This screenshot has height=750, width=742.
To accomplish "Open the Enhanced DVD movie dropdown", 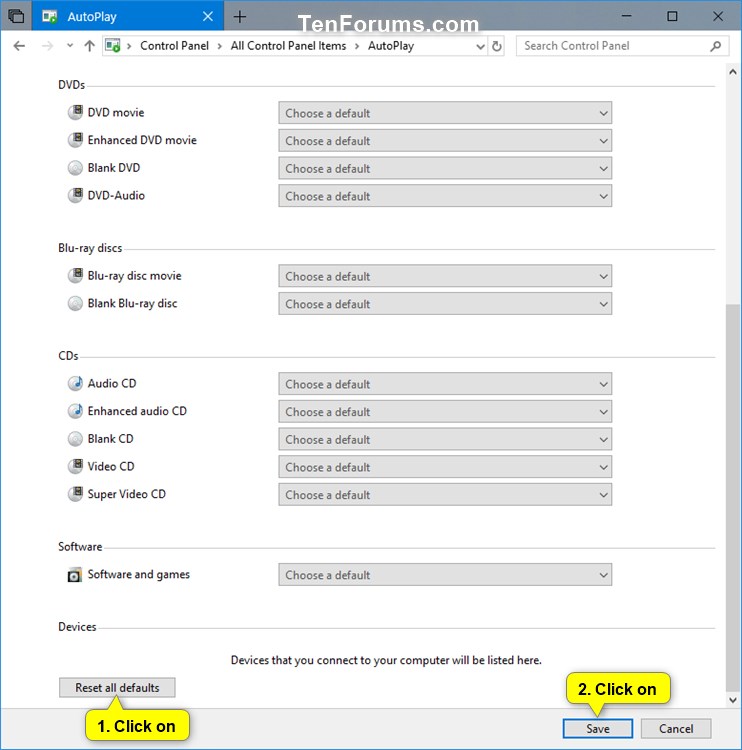I will coord(445,141).
